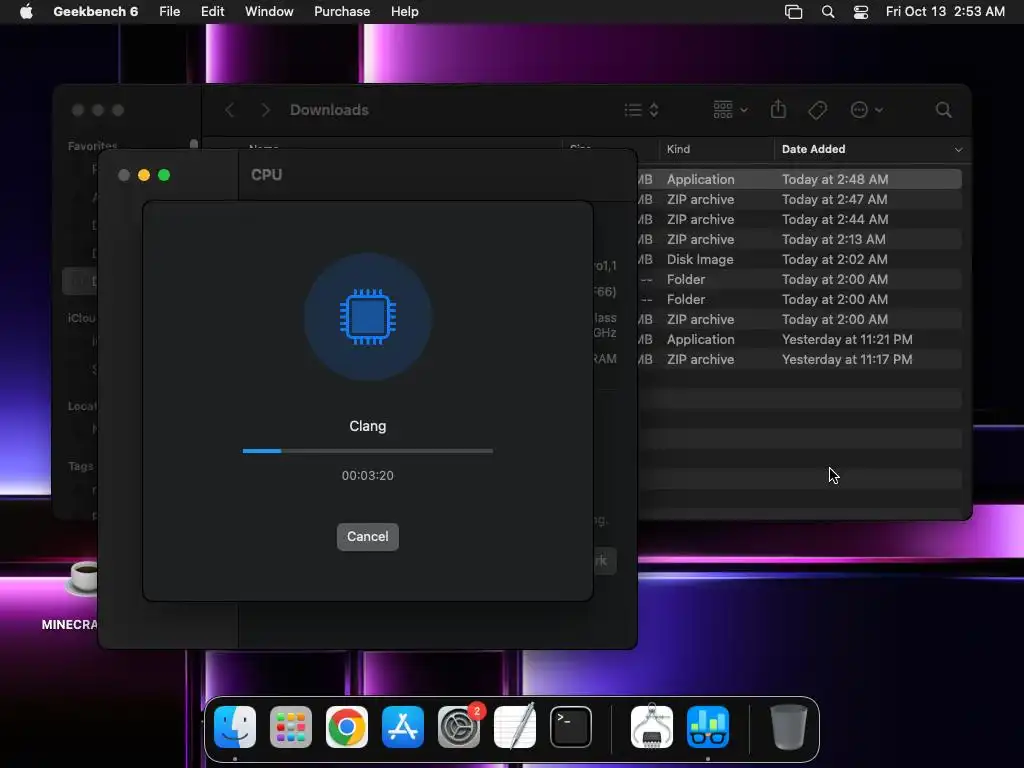Open Google Chrome from the Dock

click(x=347, y=727)
